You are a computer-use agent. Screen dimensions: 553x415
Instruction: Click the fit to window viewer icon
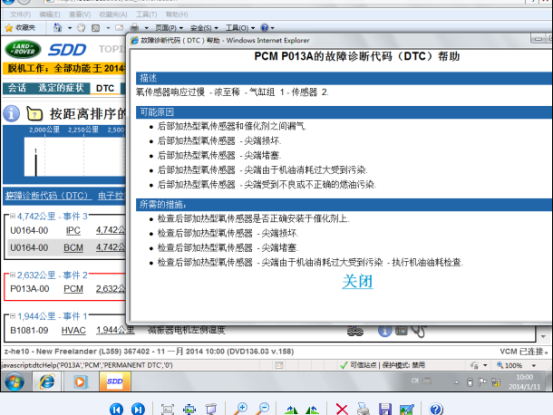(x=189, y=409)
